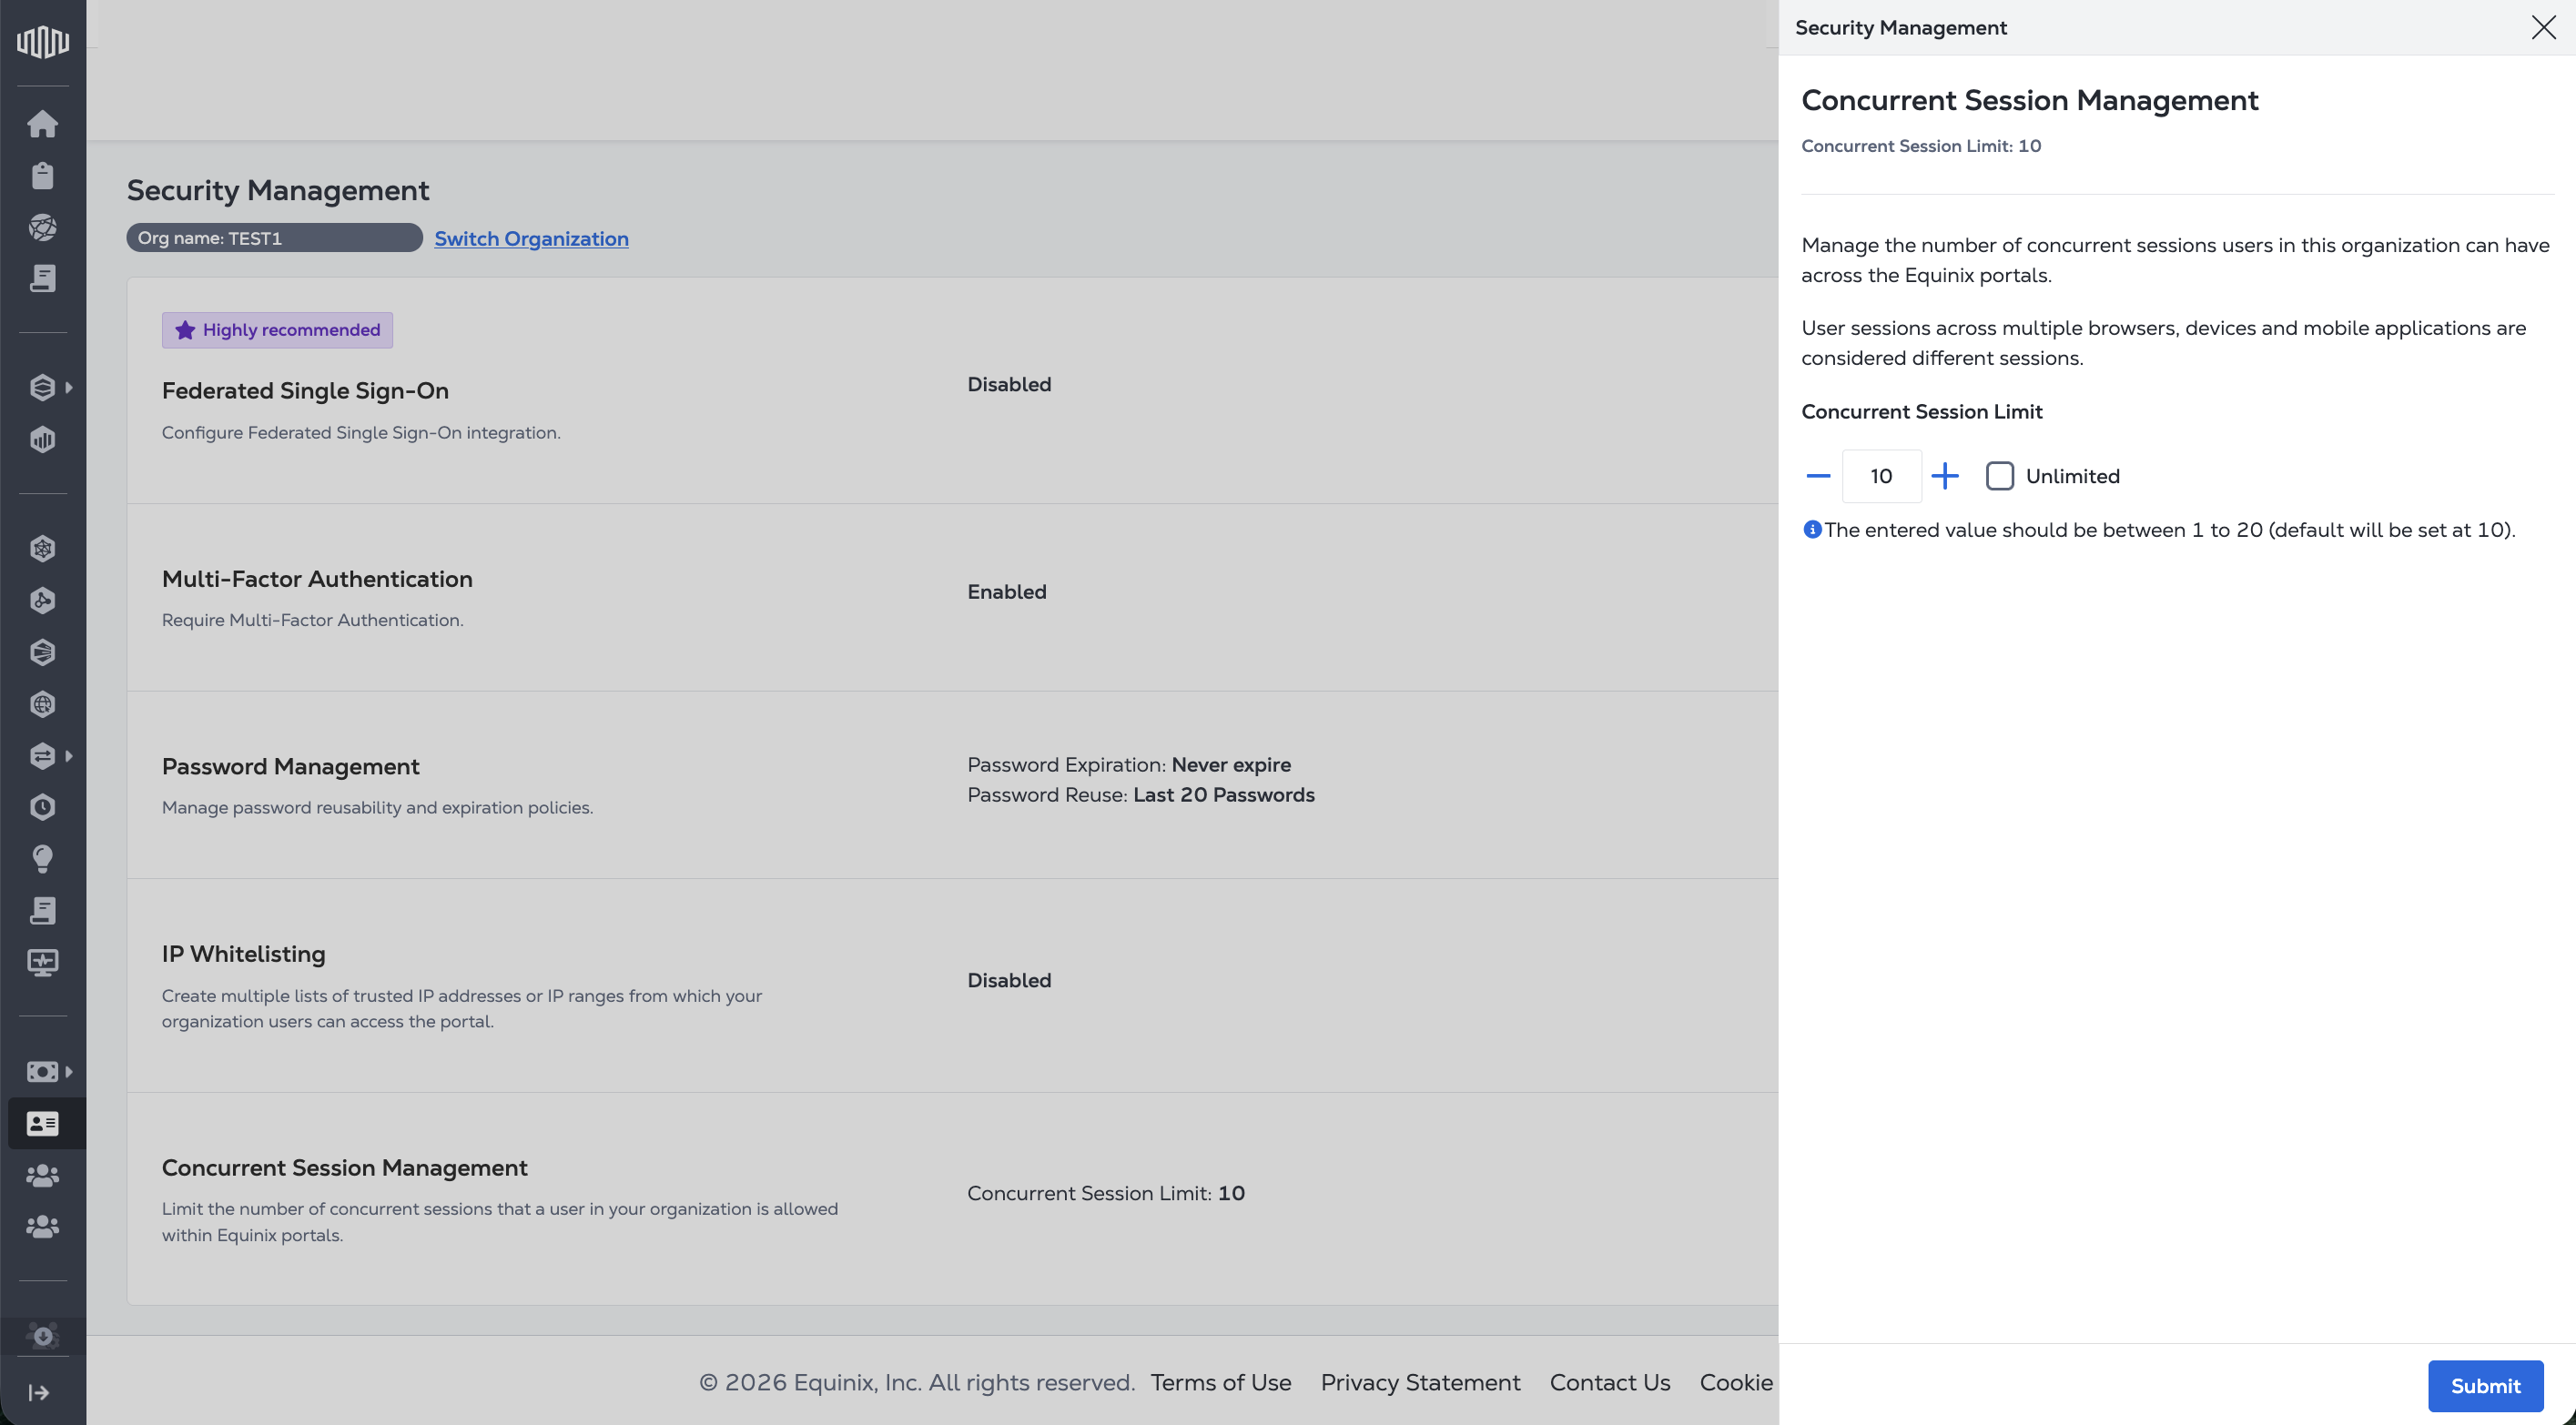Enable the Unlimited sessions checkbox
The image size is (2576, 1425).
pos(1999,476)
